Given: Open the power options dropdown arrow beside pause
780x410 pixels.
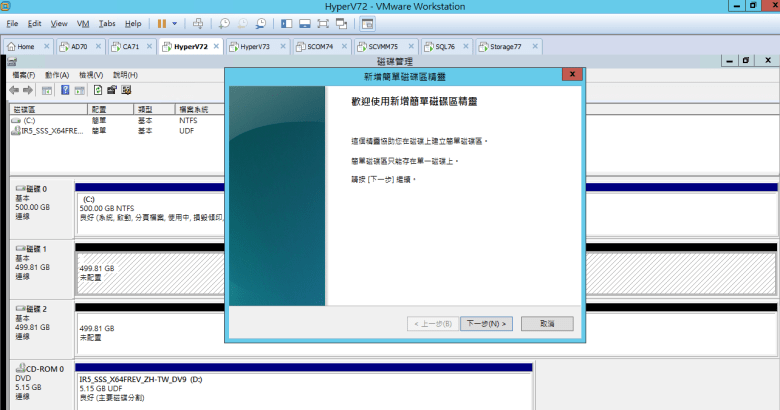Looking at the screenshot, I should coord(175,22).
